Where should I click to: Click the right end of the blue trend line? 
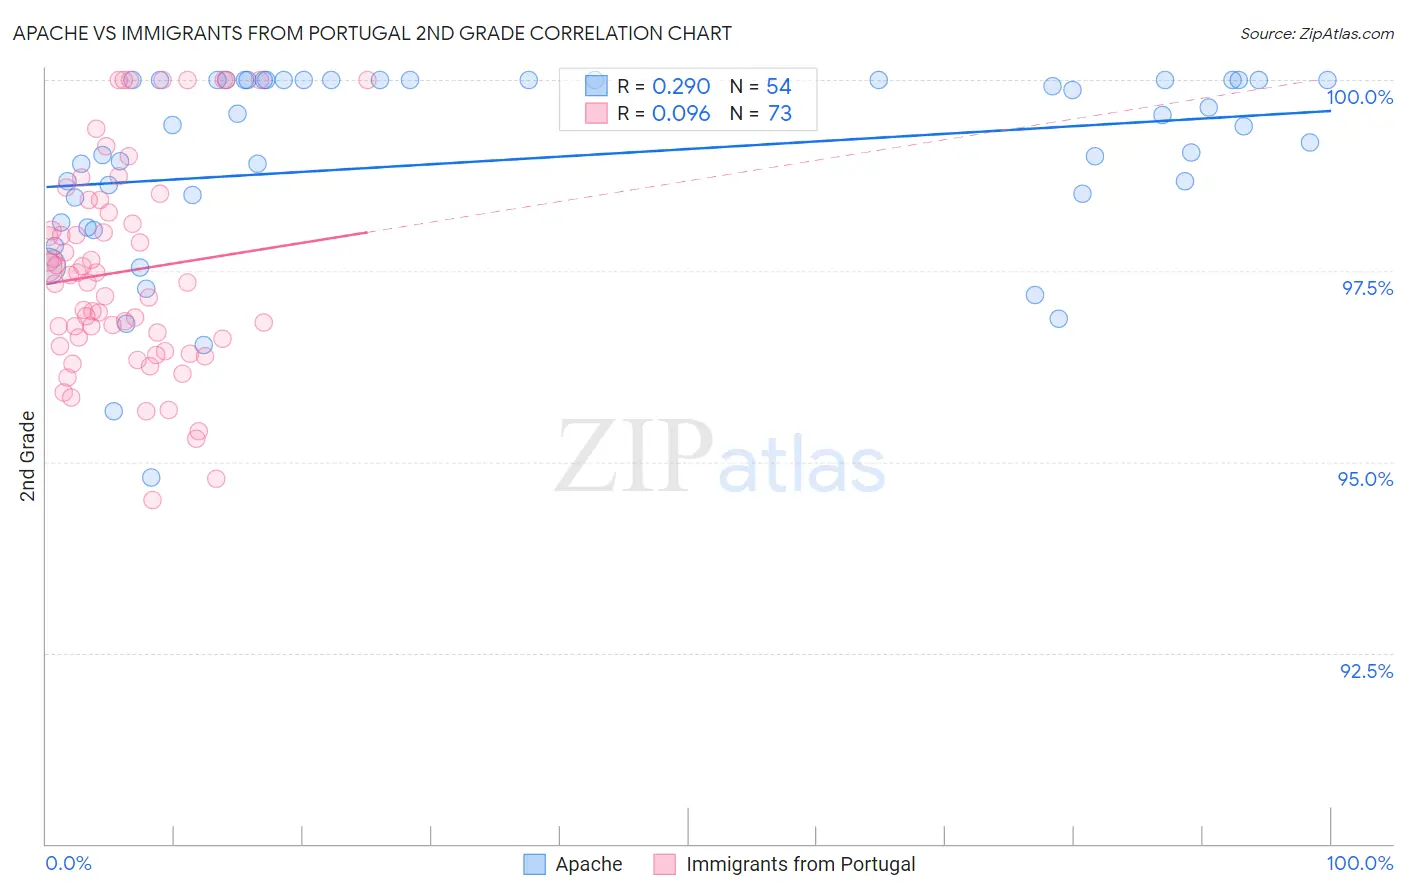tap(1330, 110)
